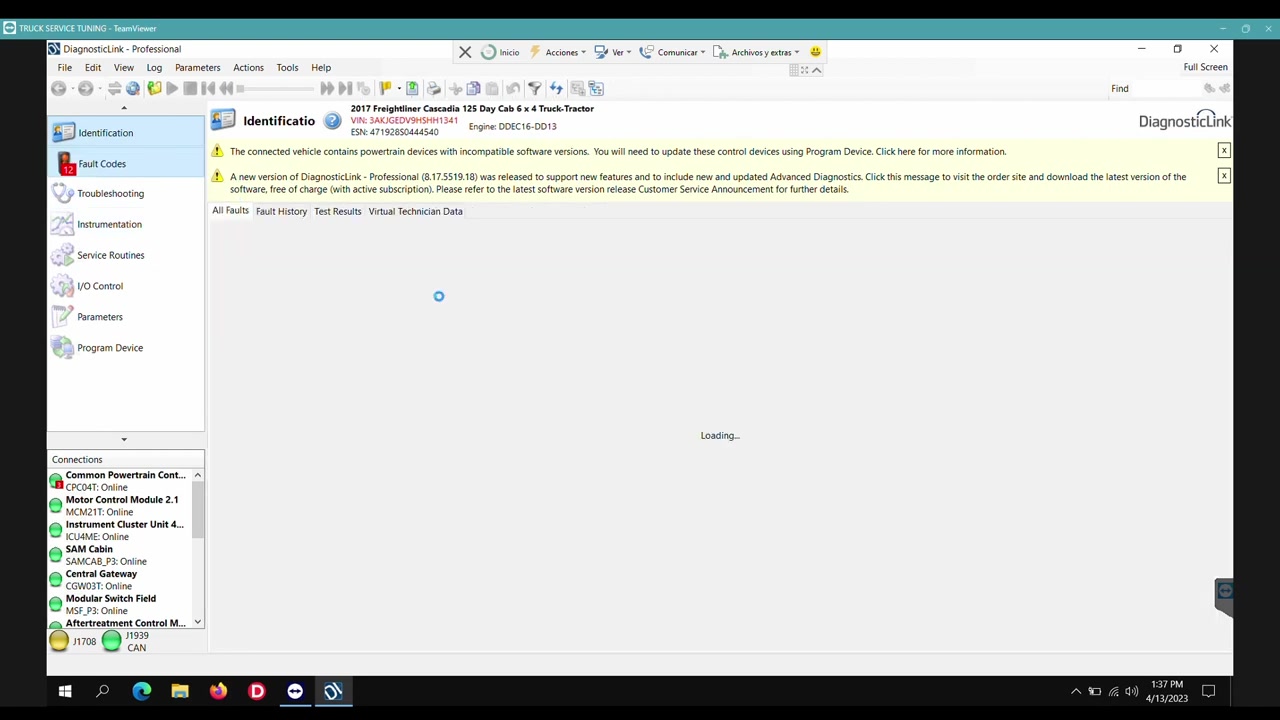1280x720 pixels.
Task: Click the blue help icon beside the Identification title
Action: click(332, 121)
